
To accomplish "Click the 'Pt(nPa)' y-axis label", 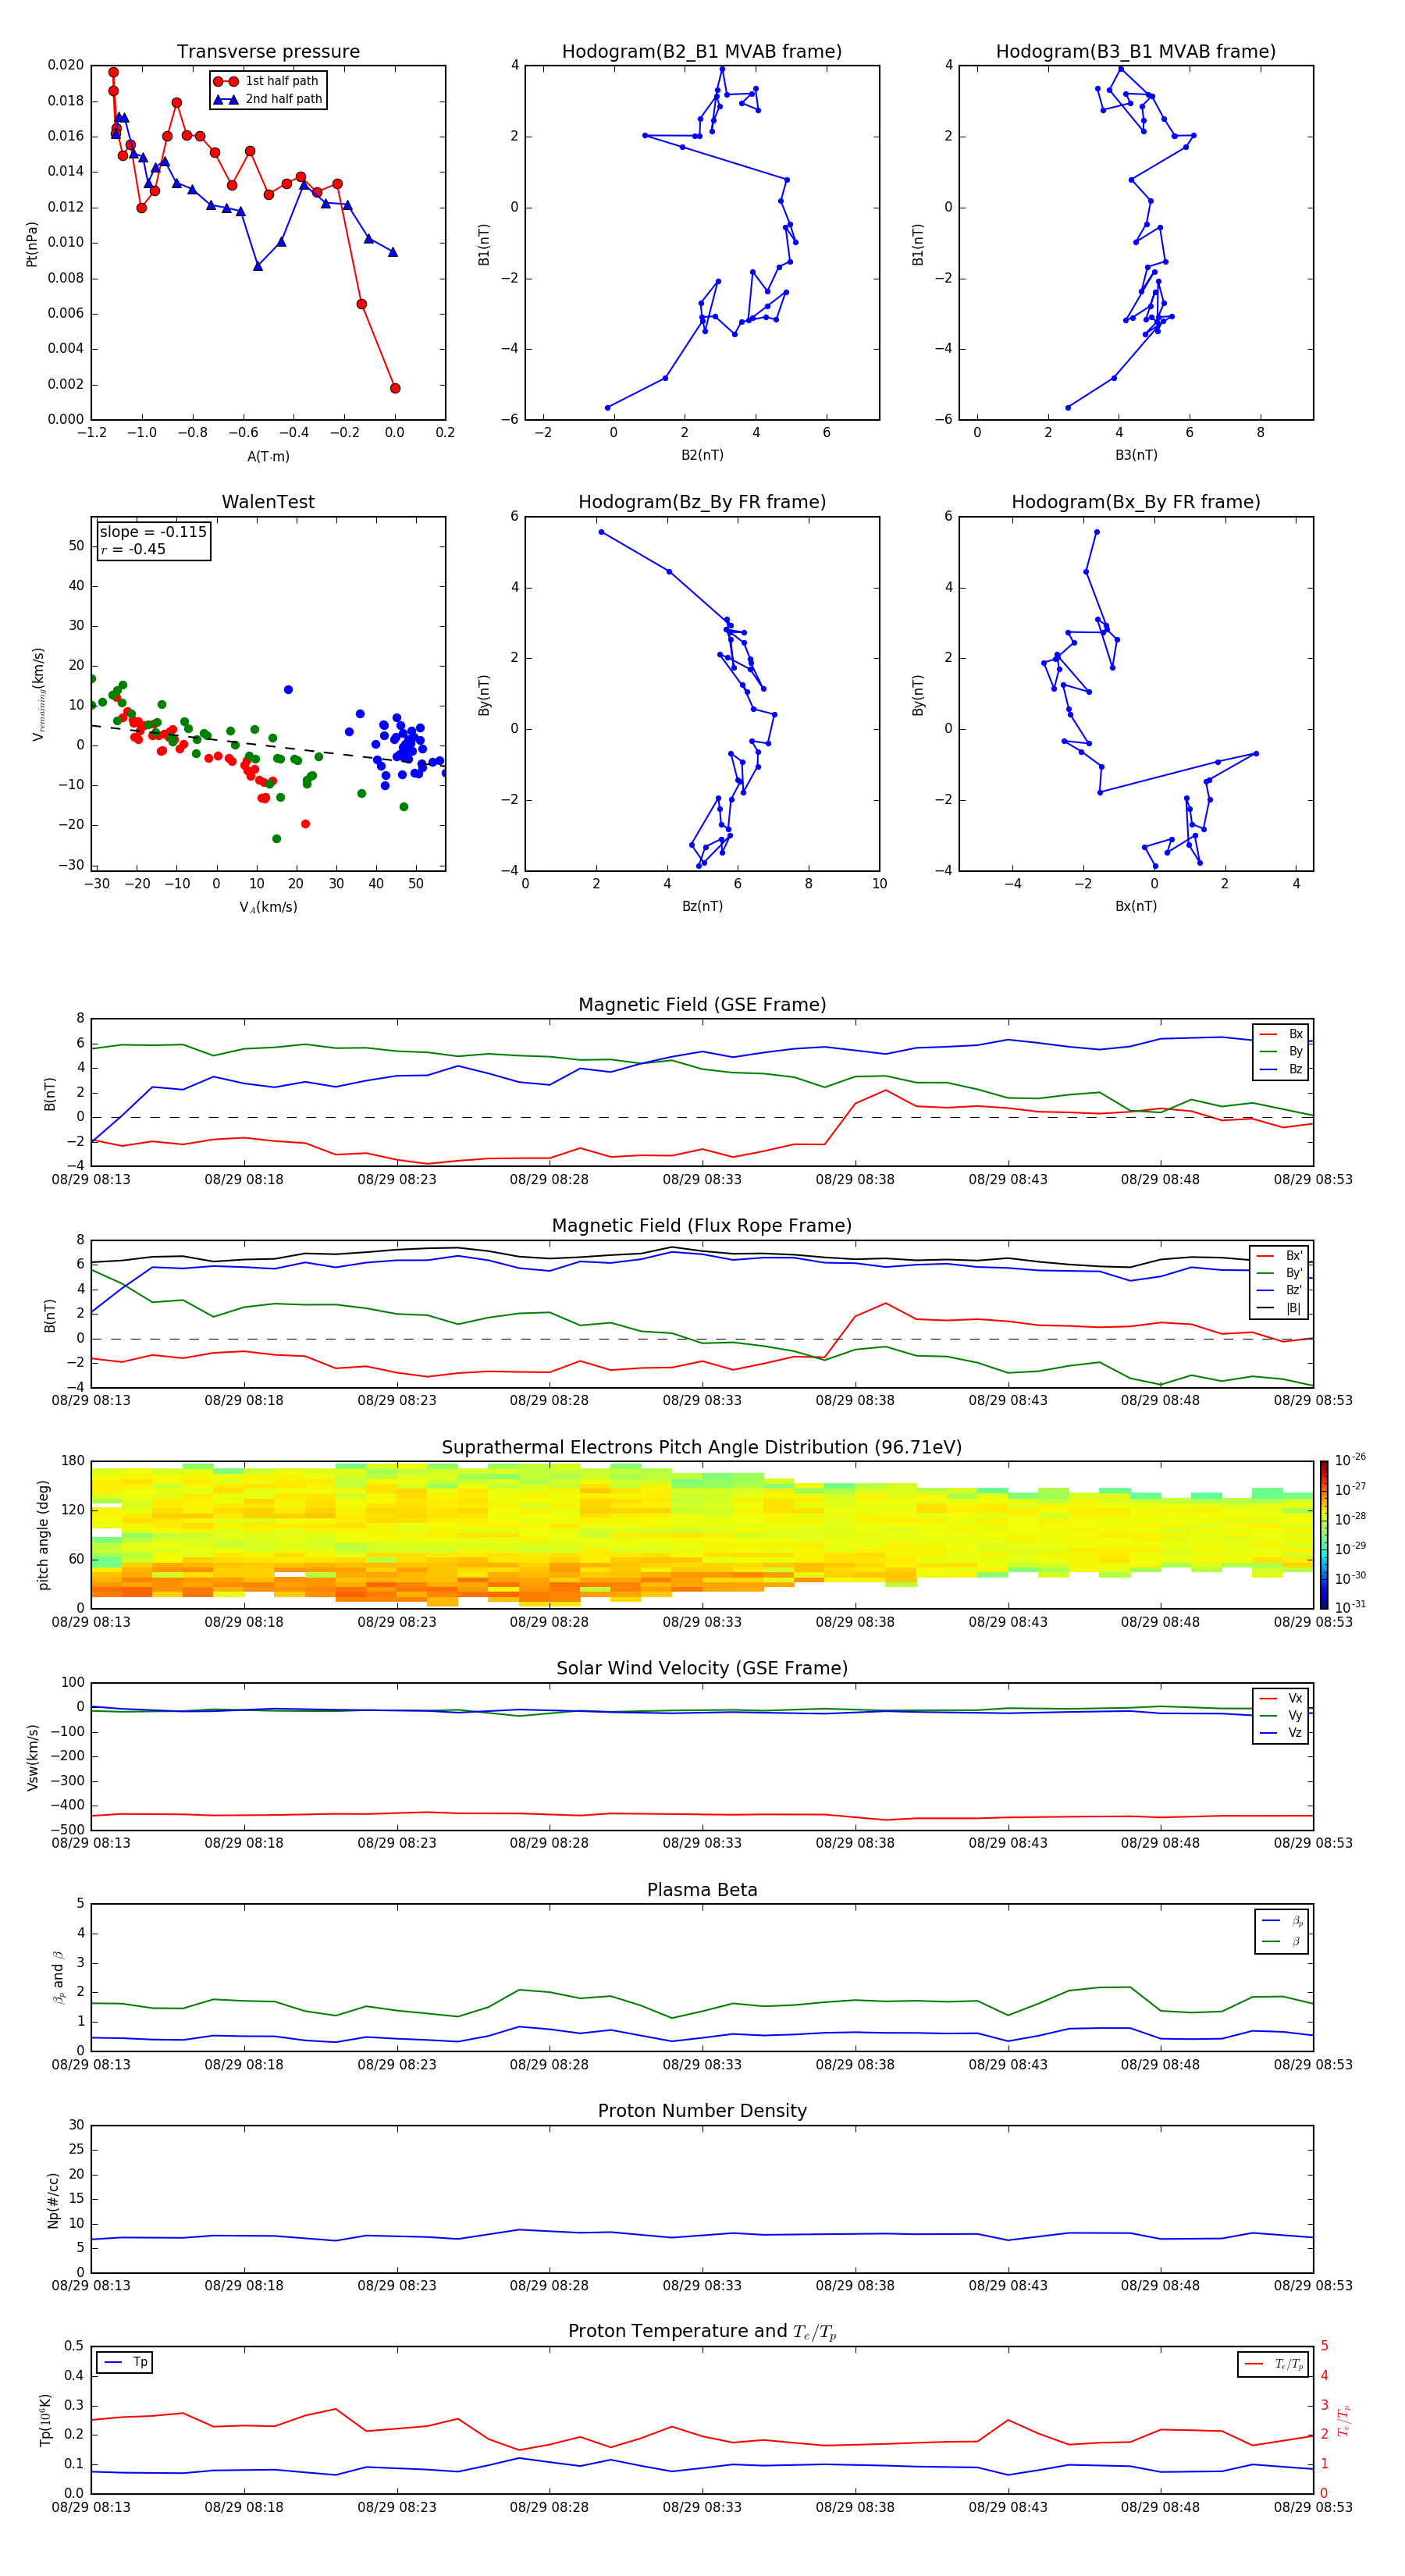I will [32, 244].
